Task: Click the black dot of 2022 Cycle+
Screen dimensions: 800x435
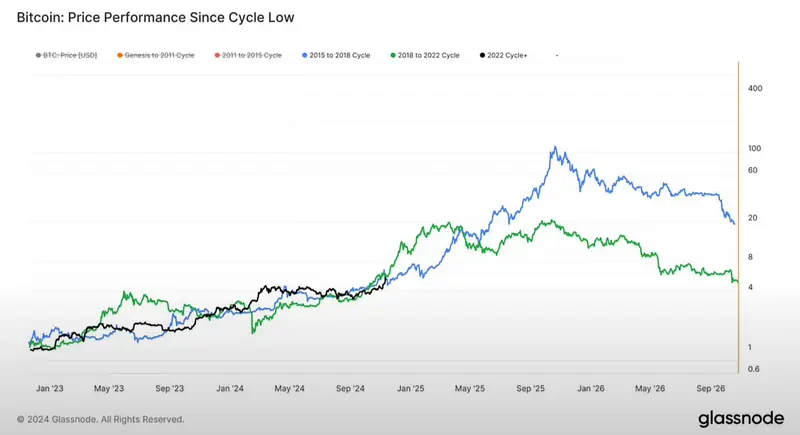Action: coord(482,55)
